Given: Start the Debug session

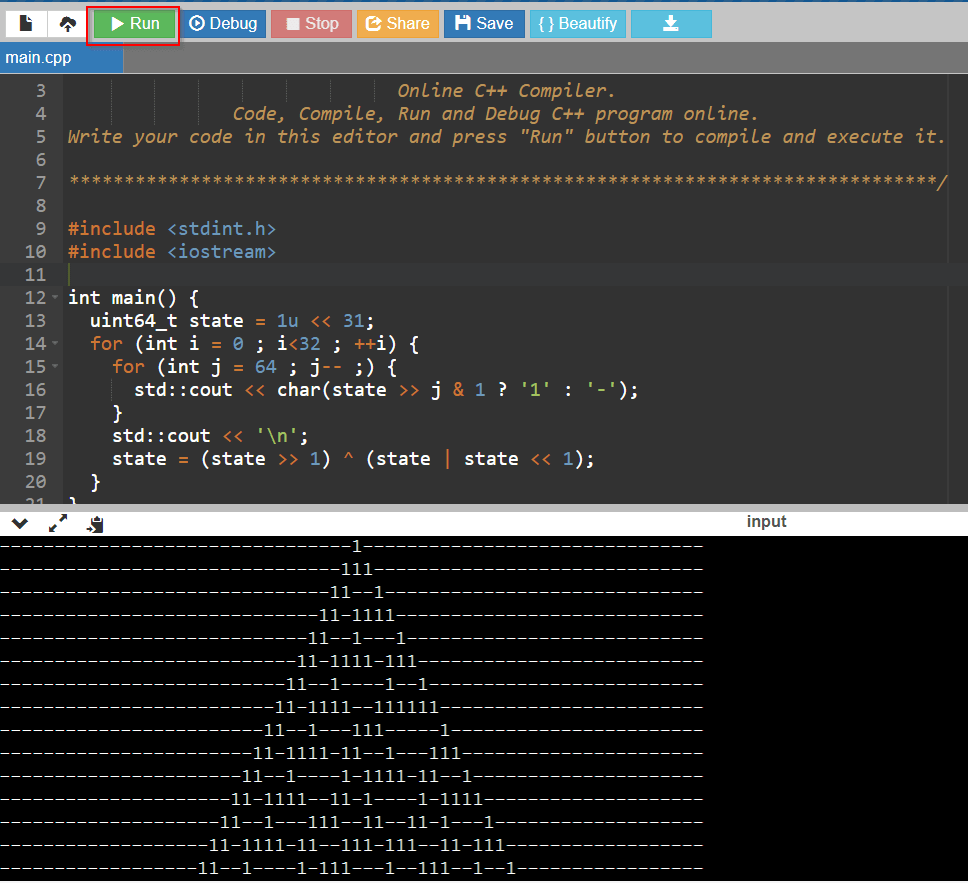Looking at the screenshot, I should tap(223, 24).
